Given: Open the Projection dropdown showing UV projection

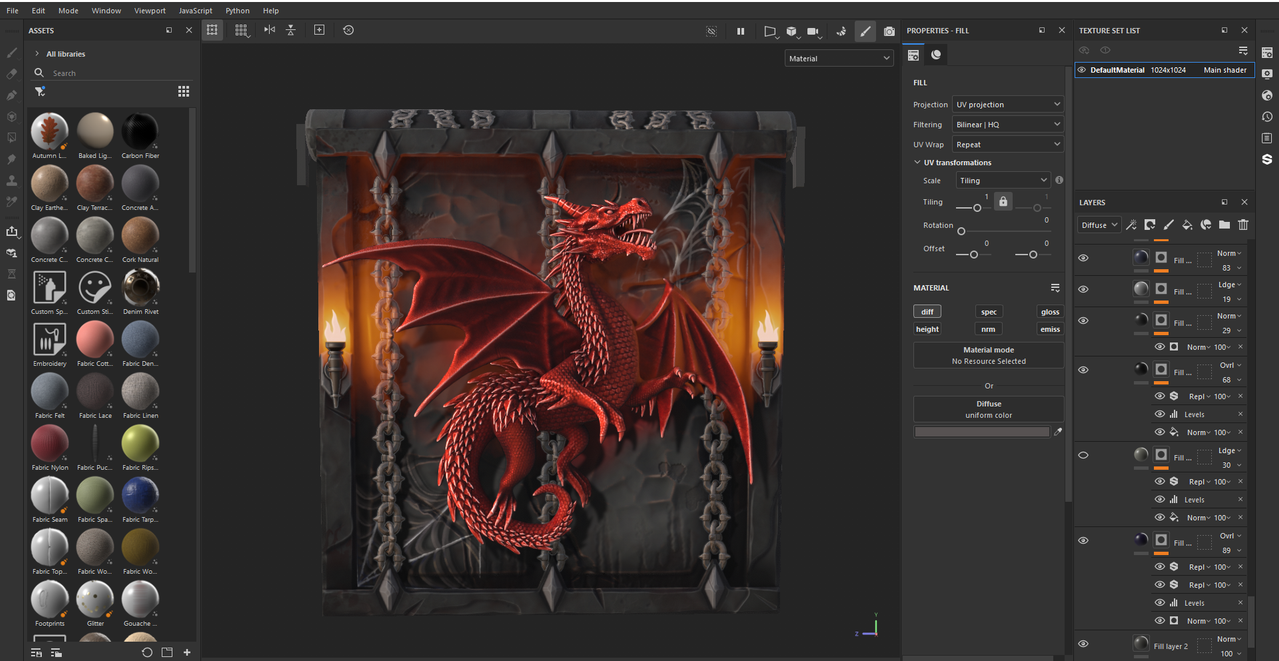Looking at the screenshot, I should [1007, 104].
